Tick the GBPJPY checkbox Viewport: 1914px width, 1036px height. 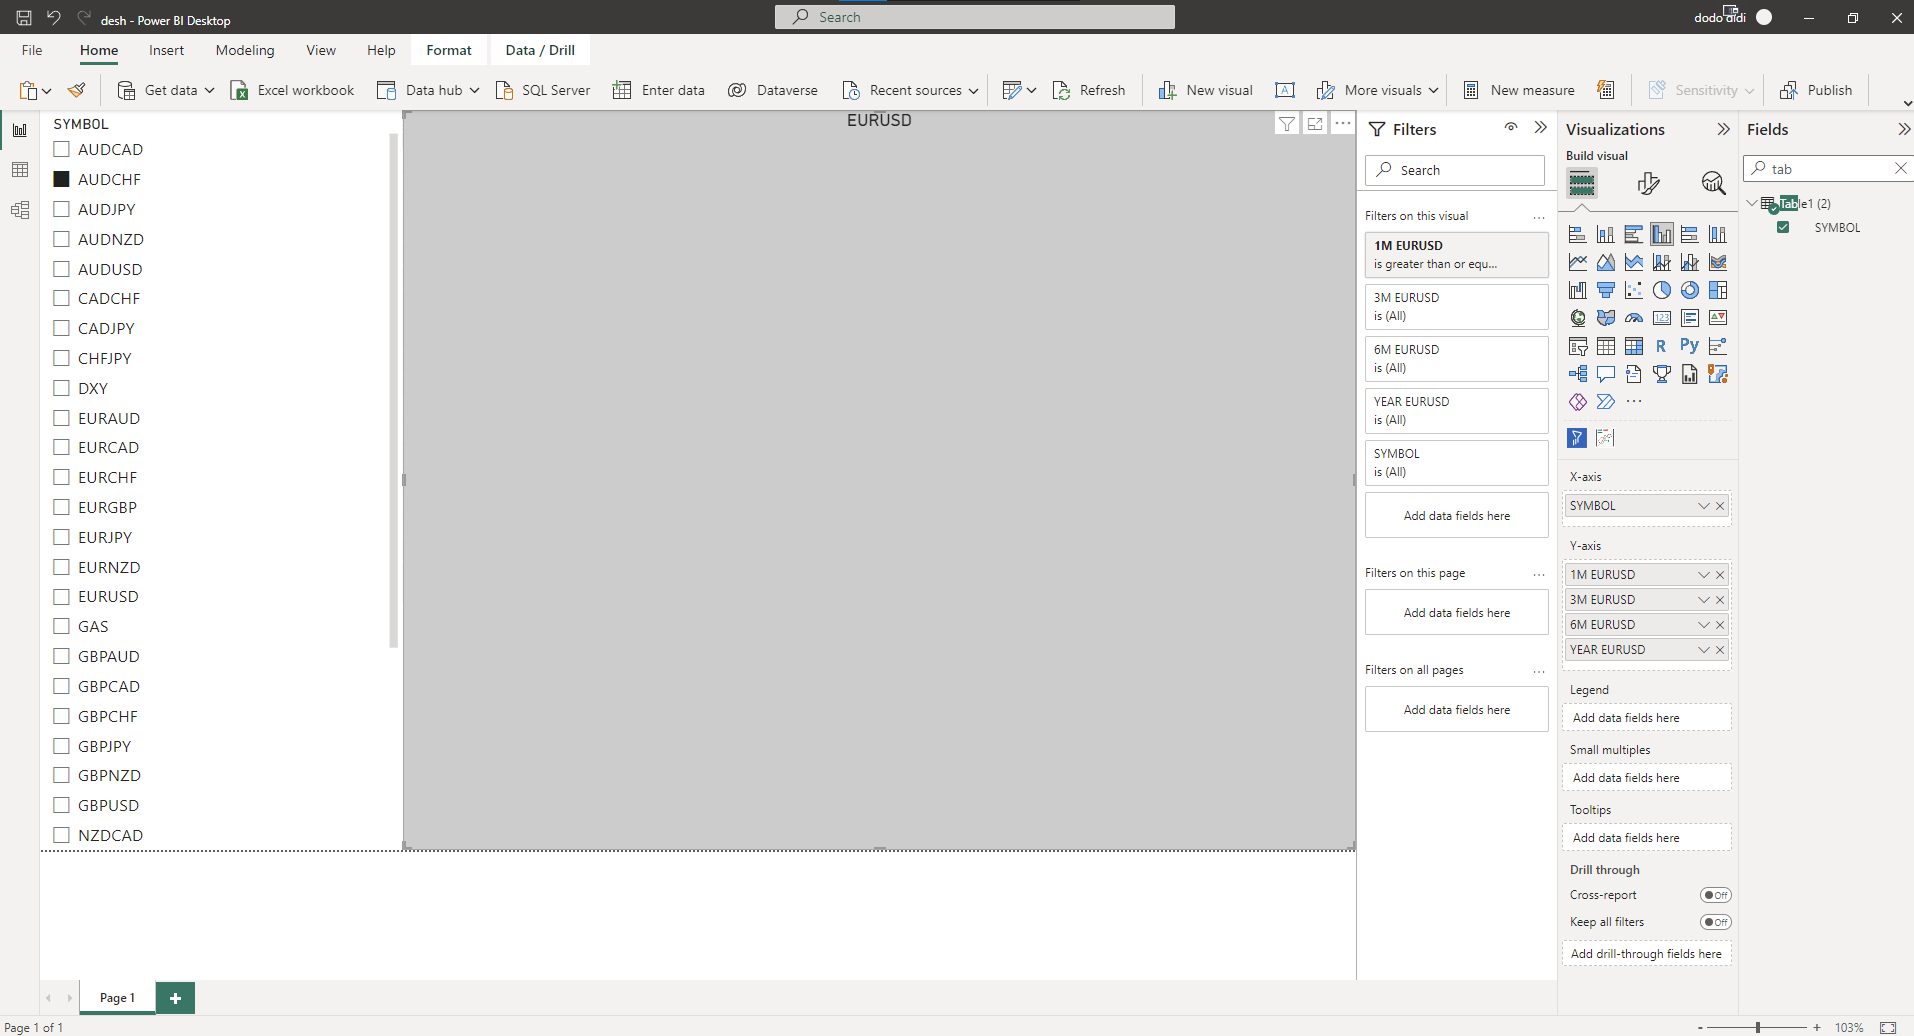[62, 746]
